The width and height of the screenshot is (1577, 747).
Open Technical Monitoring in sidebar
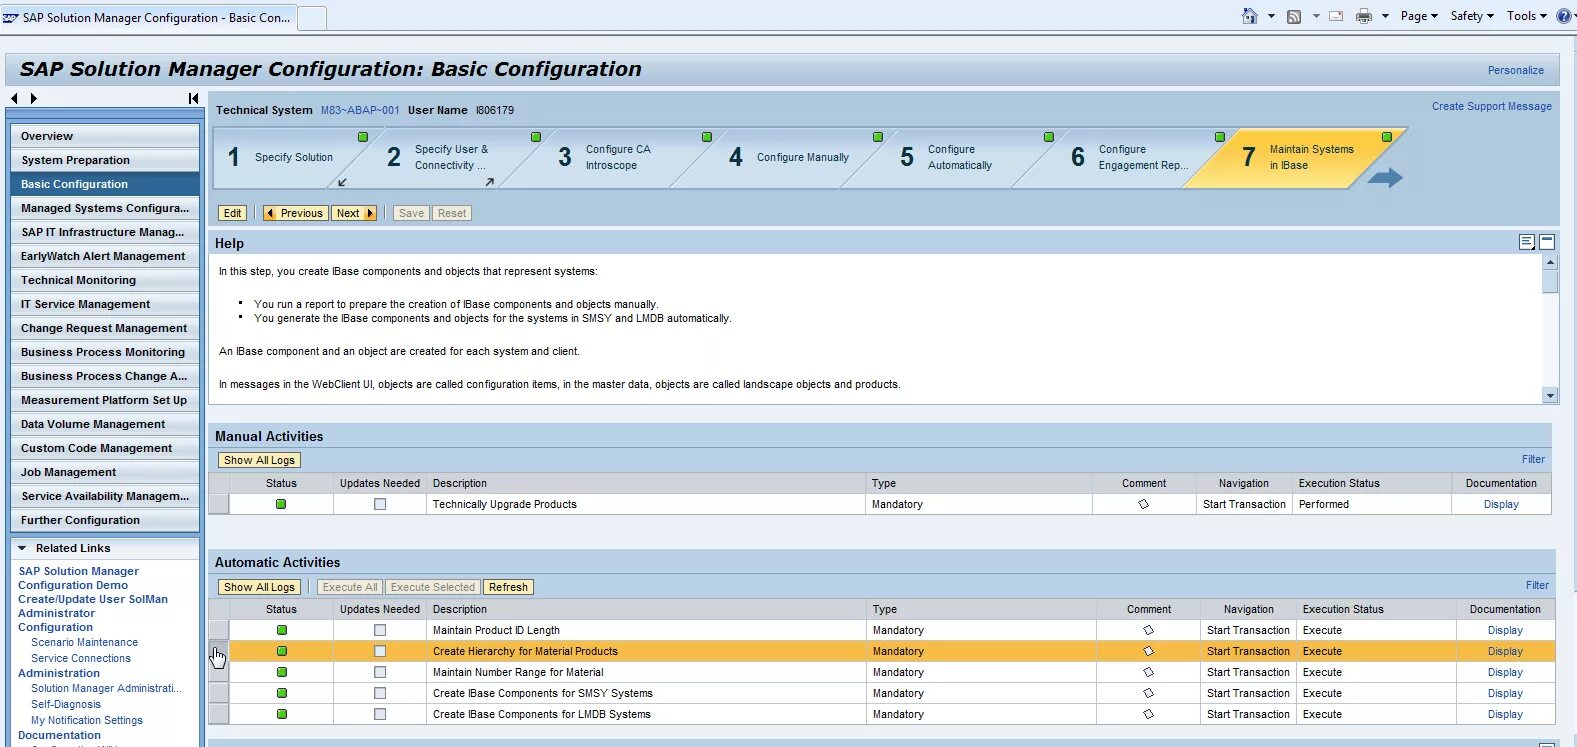(105, 280)
